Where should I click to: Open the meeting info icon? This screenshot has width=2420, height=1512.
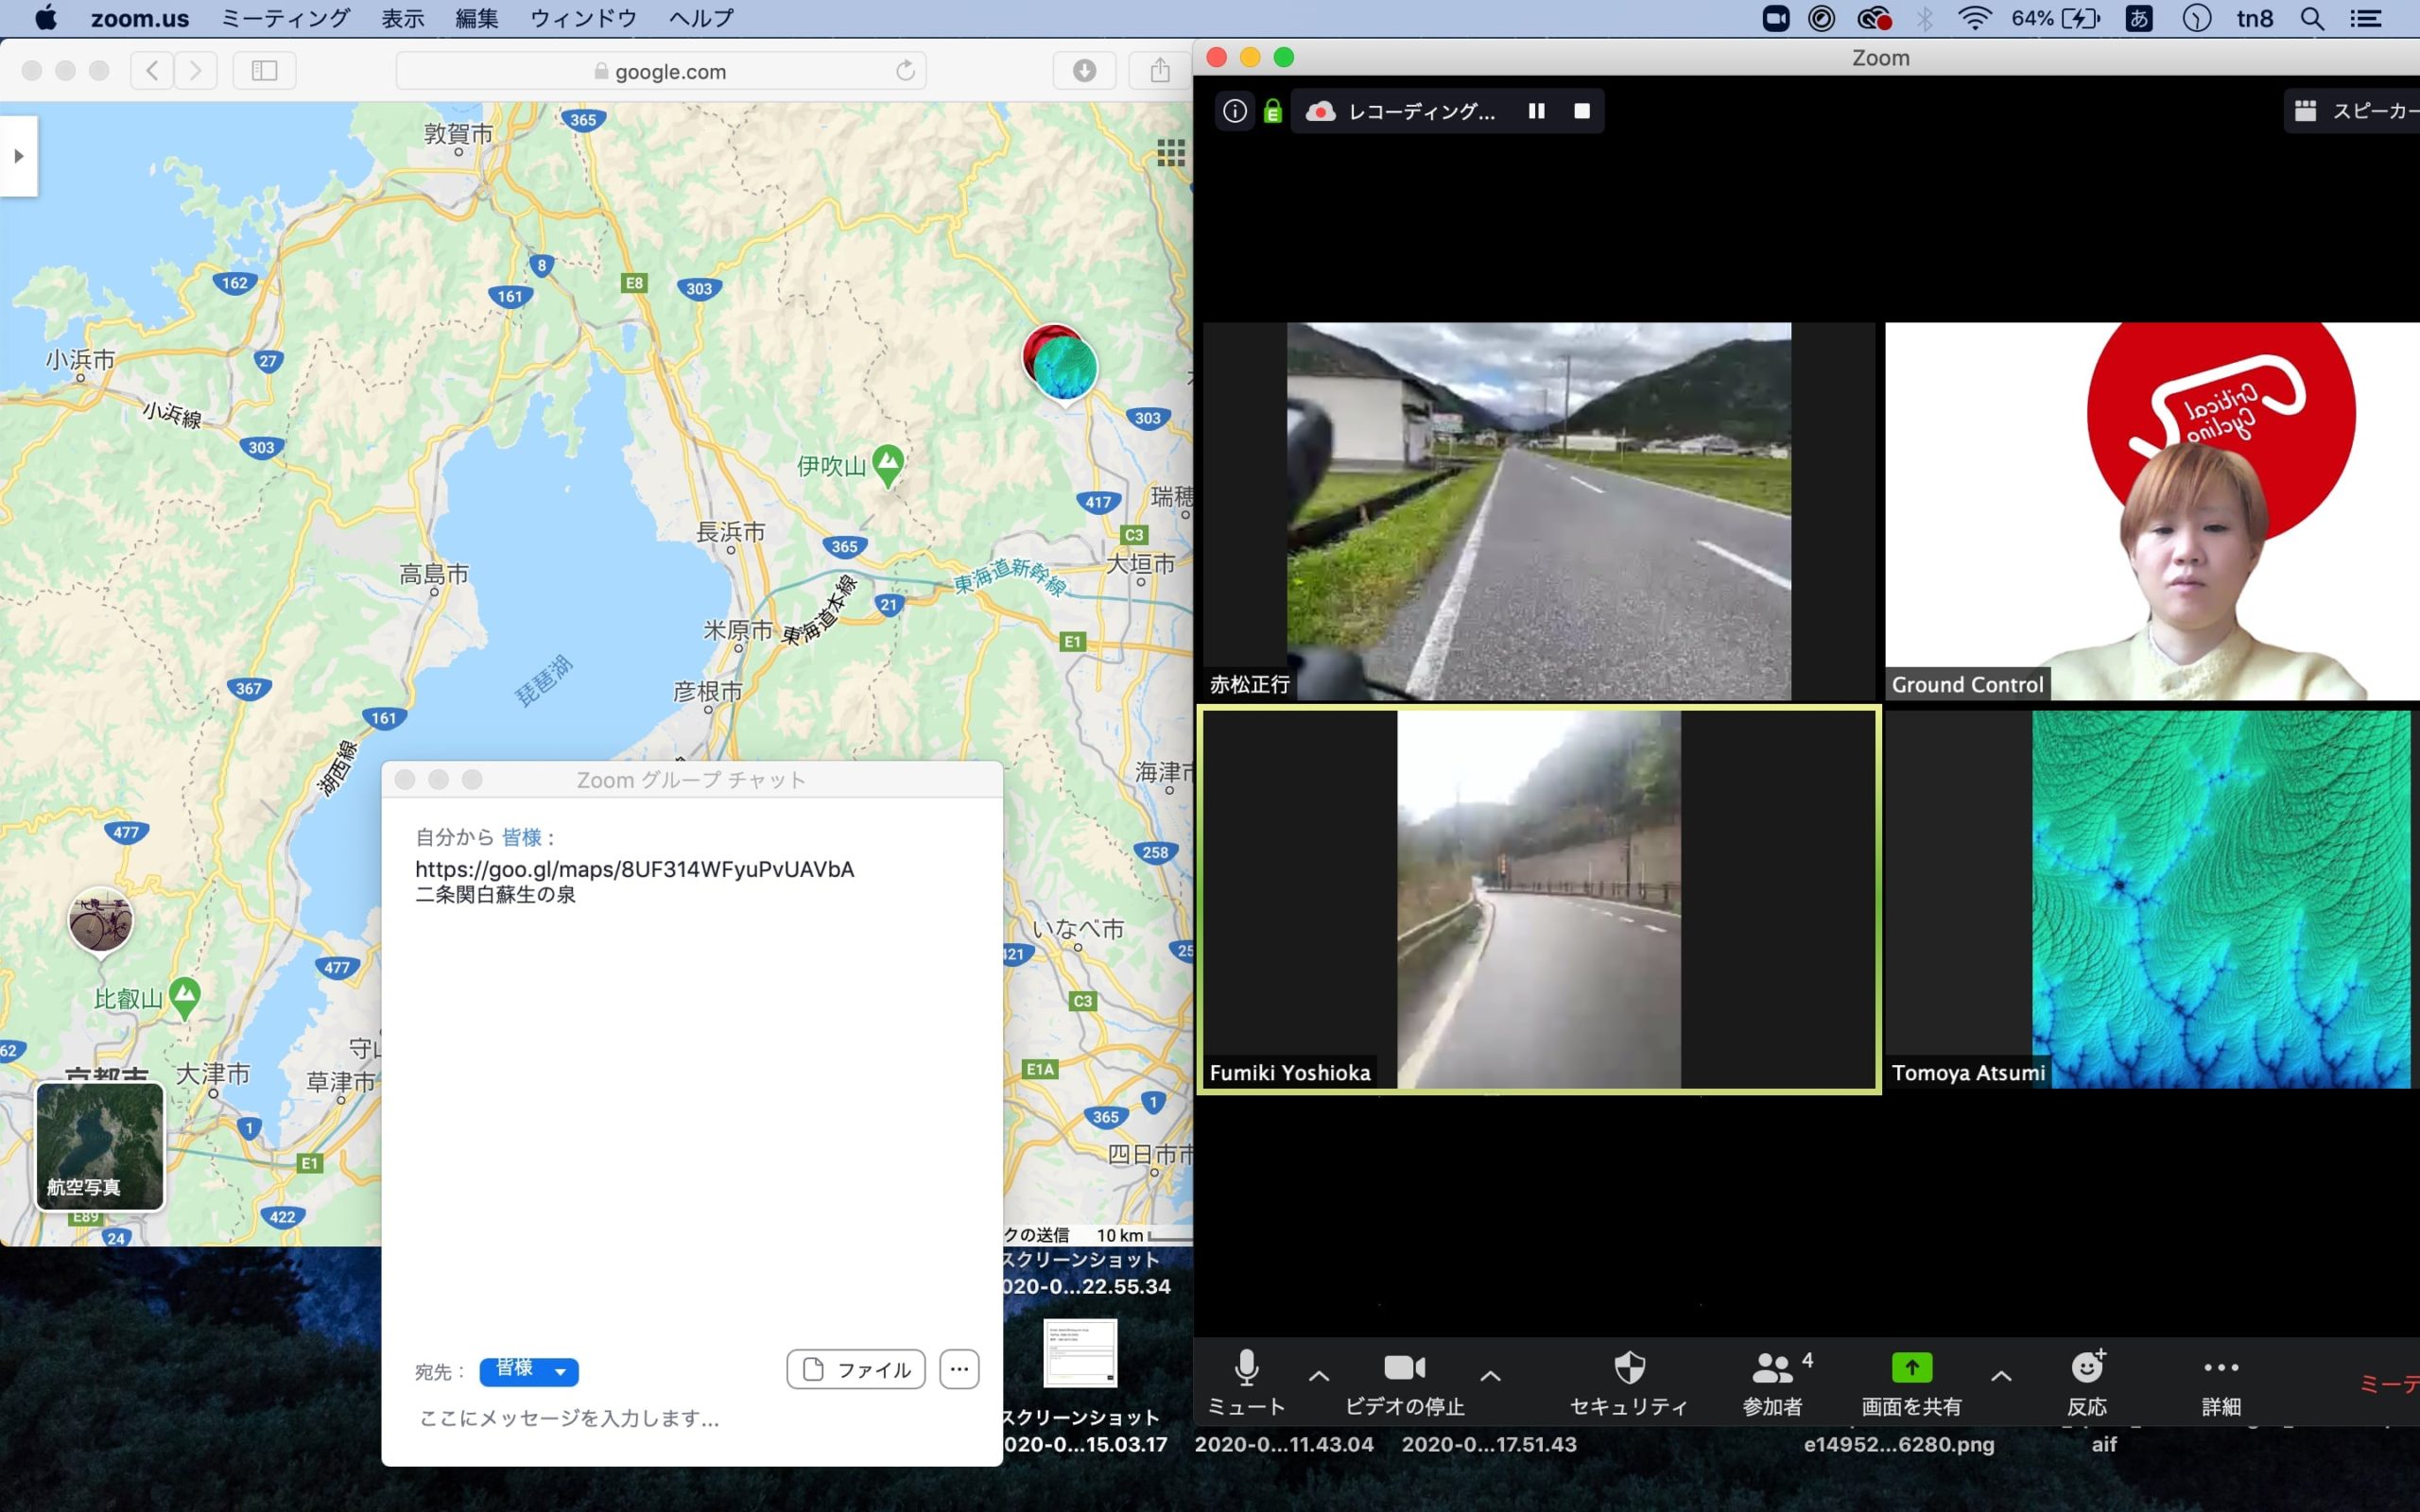(1235, 111)
